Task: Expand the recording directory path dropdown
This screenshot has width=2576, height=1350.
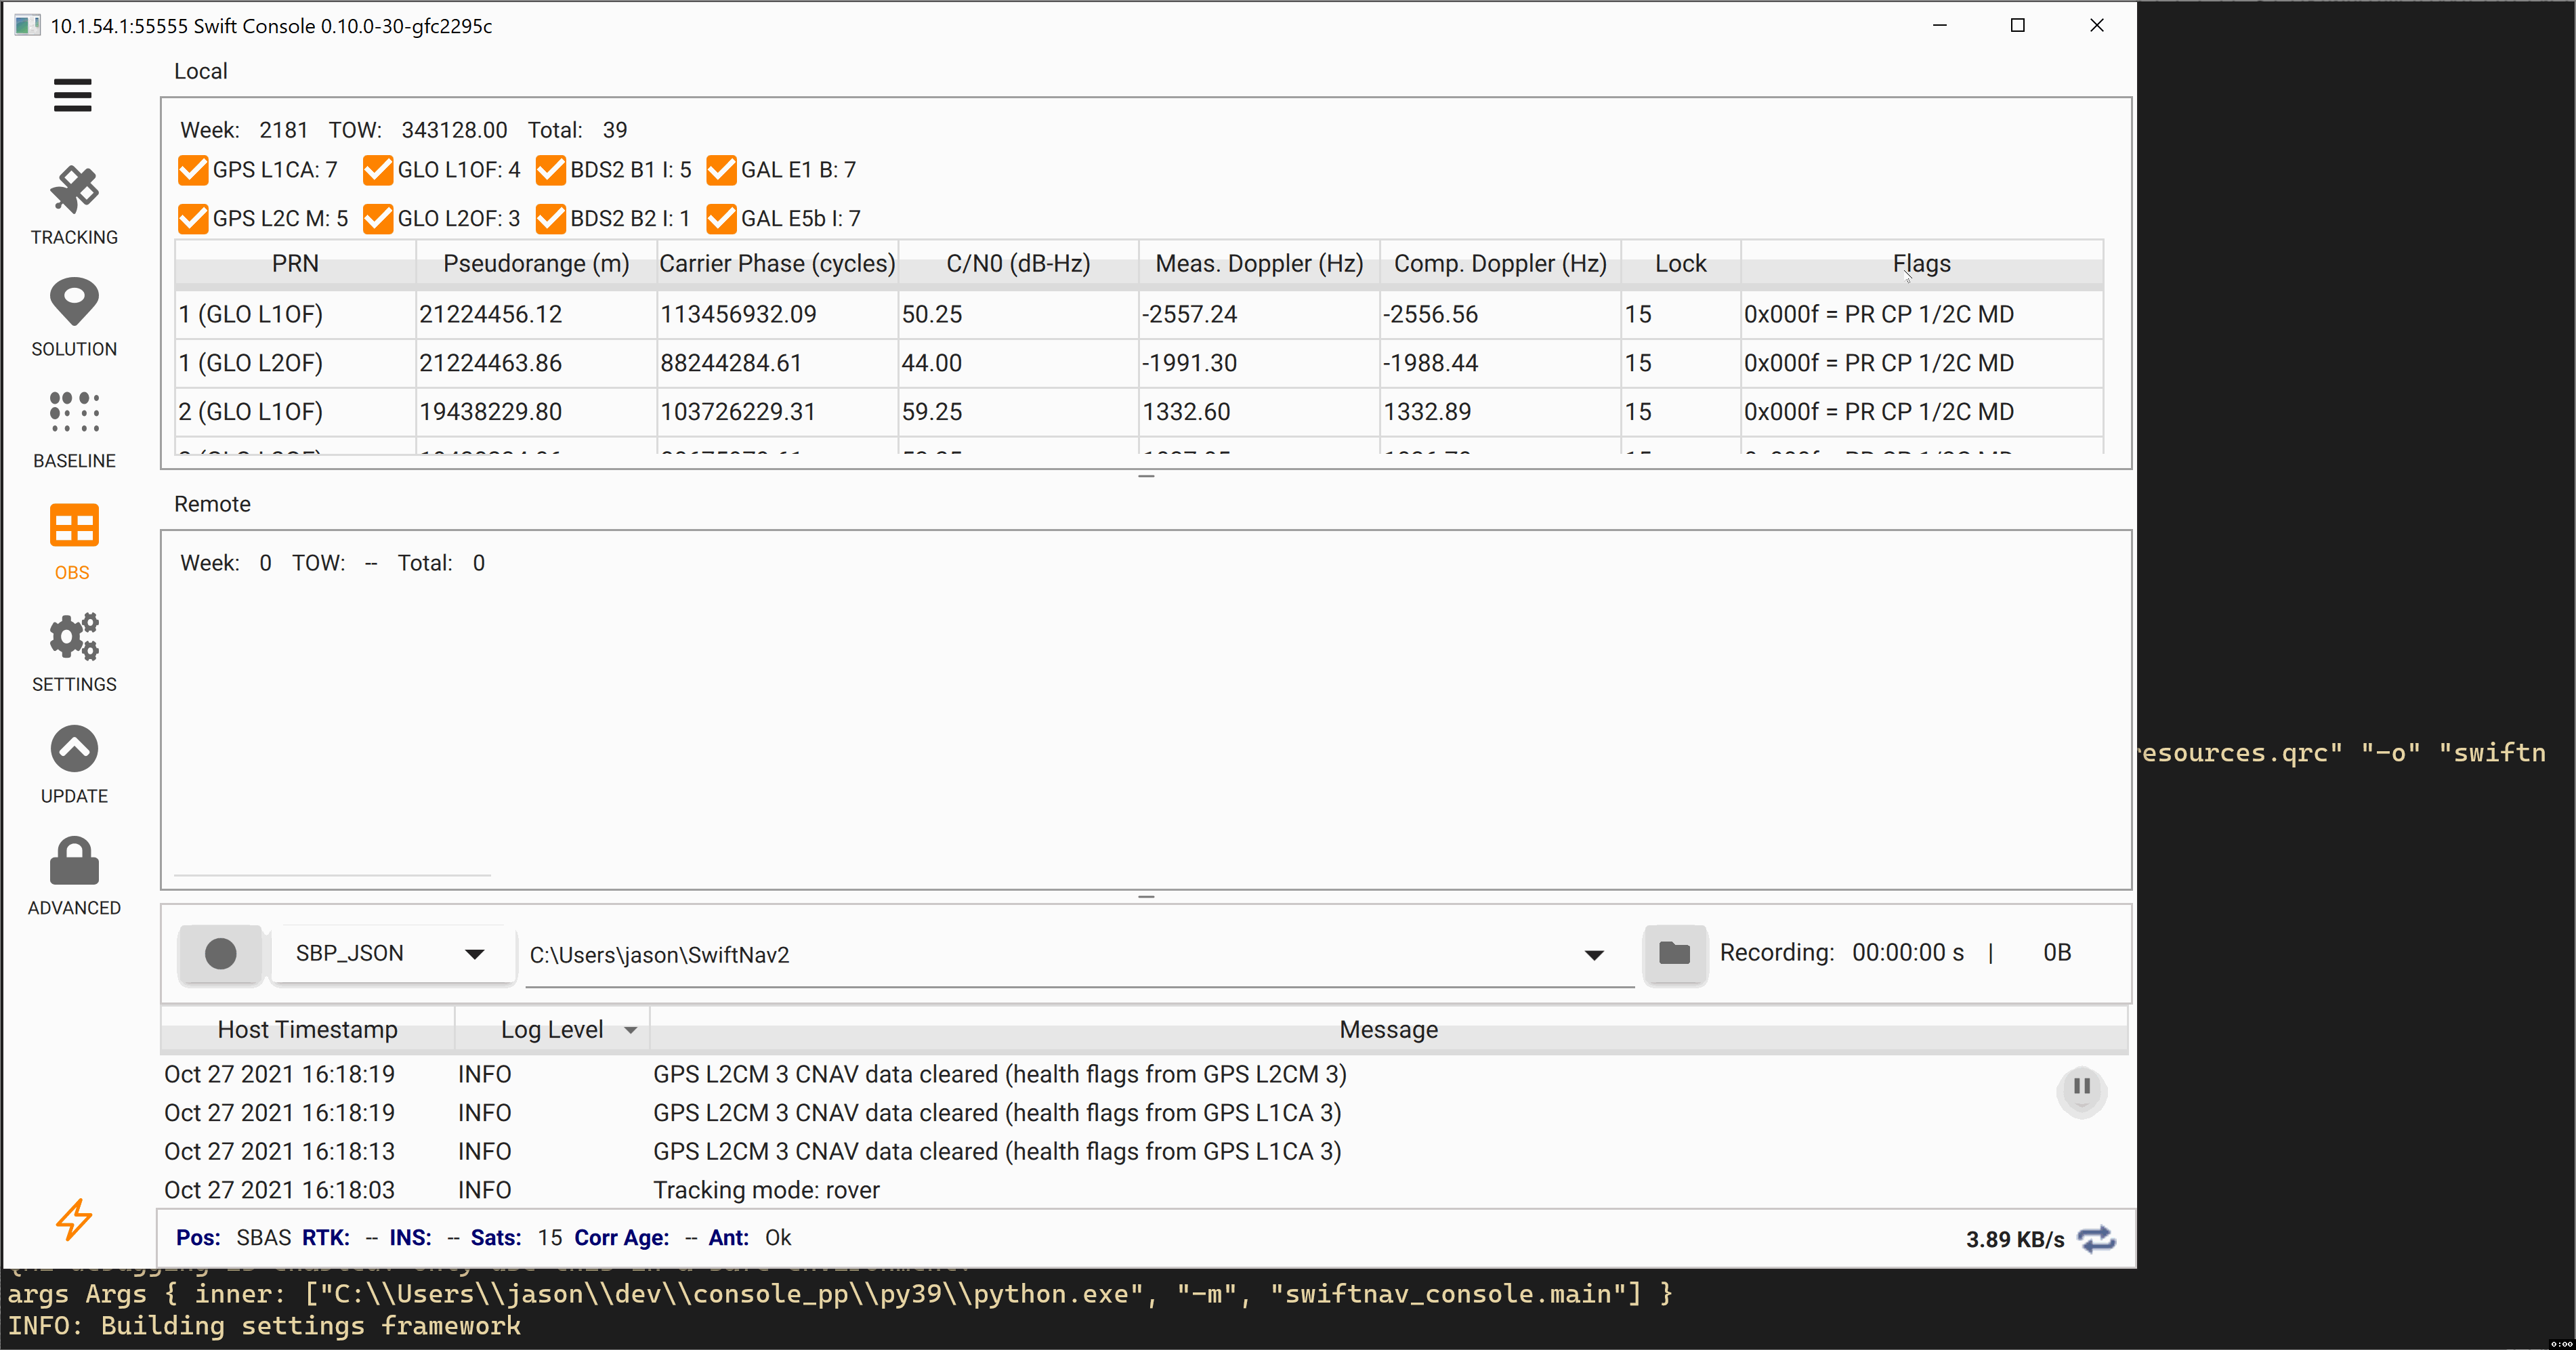Action: tap(1594, 955)
